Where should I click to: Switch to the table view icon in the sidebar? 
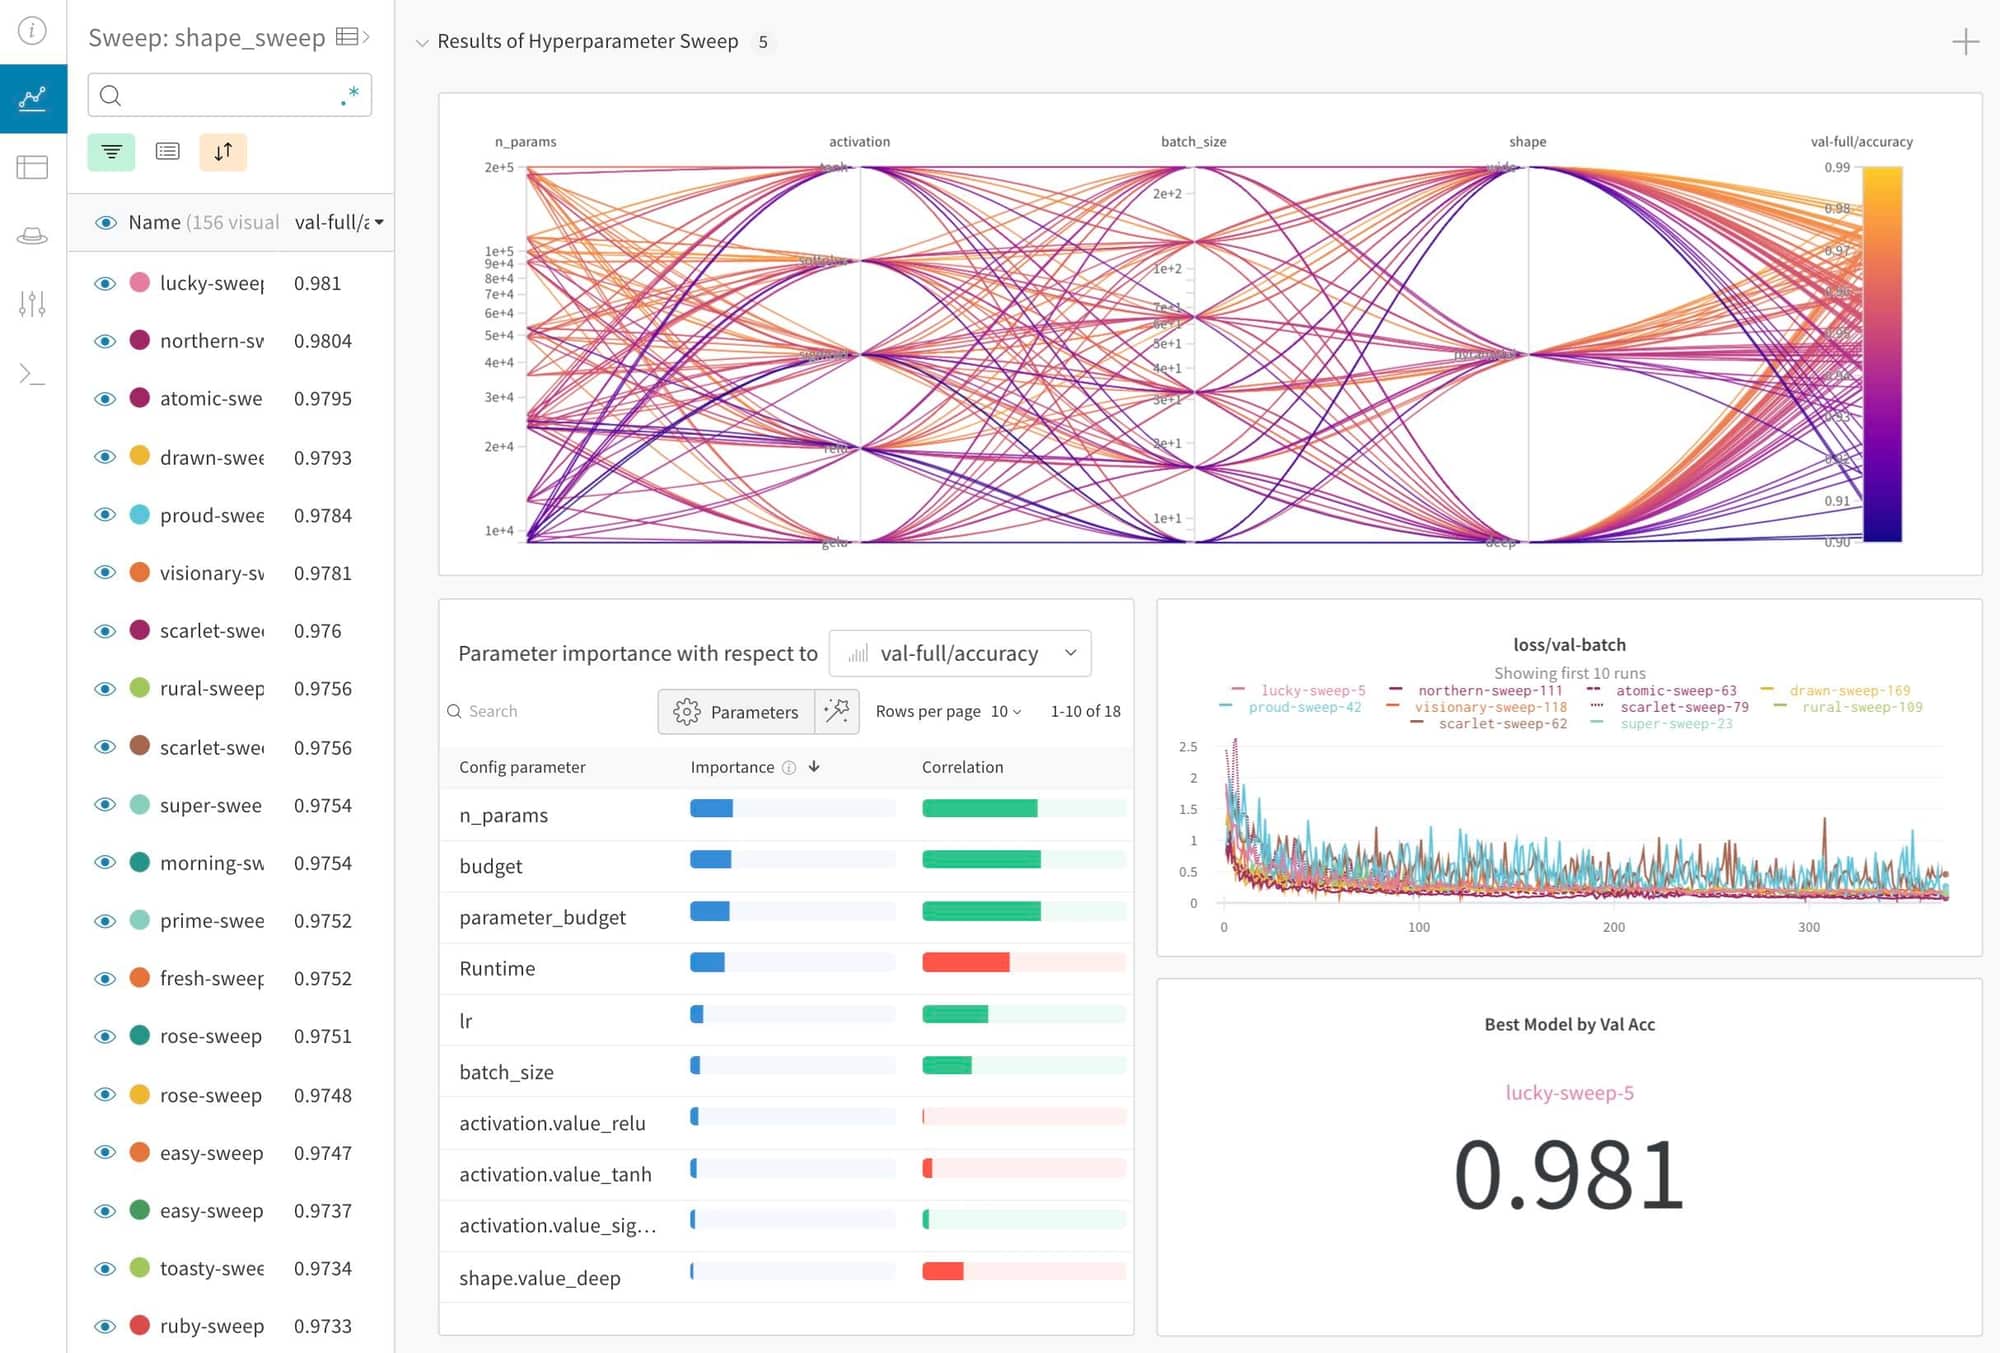(x=33, y=167)
